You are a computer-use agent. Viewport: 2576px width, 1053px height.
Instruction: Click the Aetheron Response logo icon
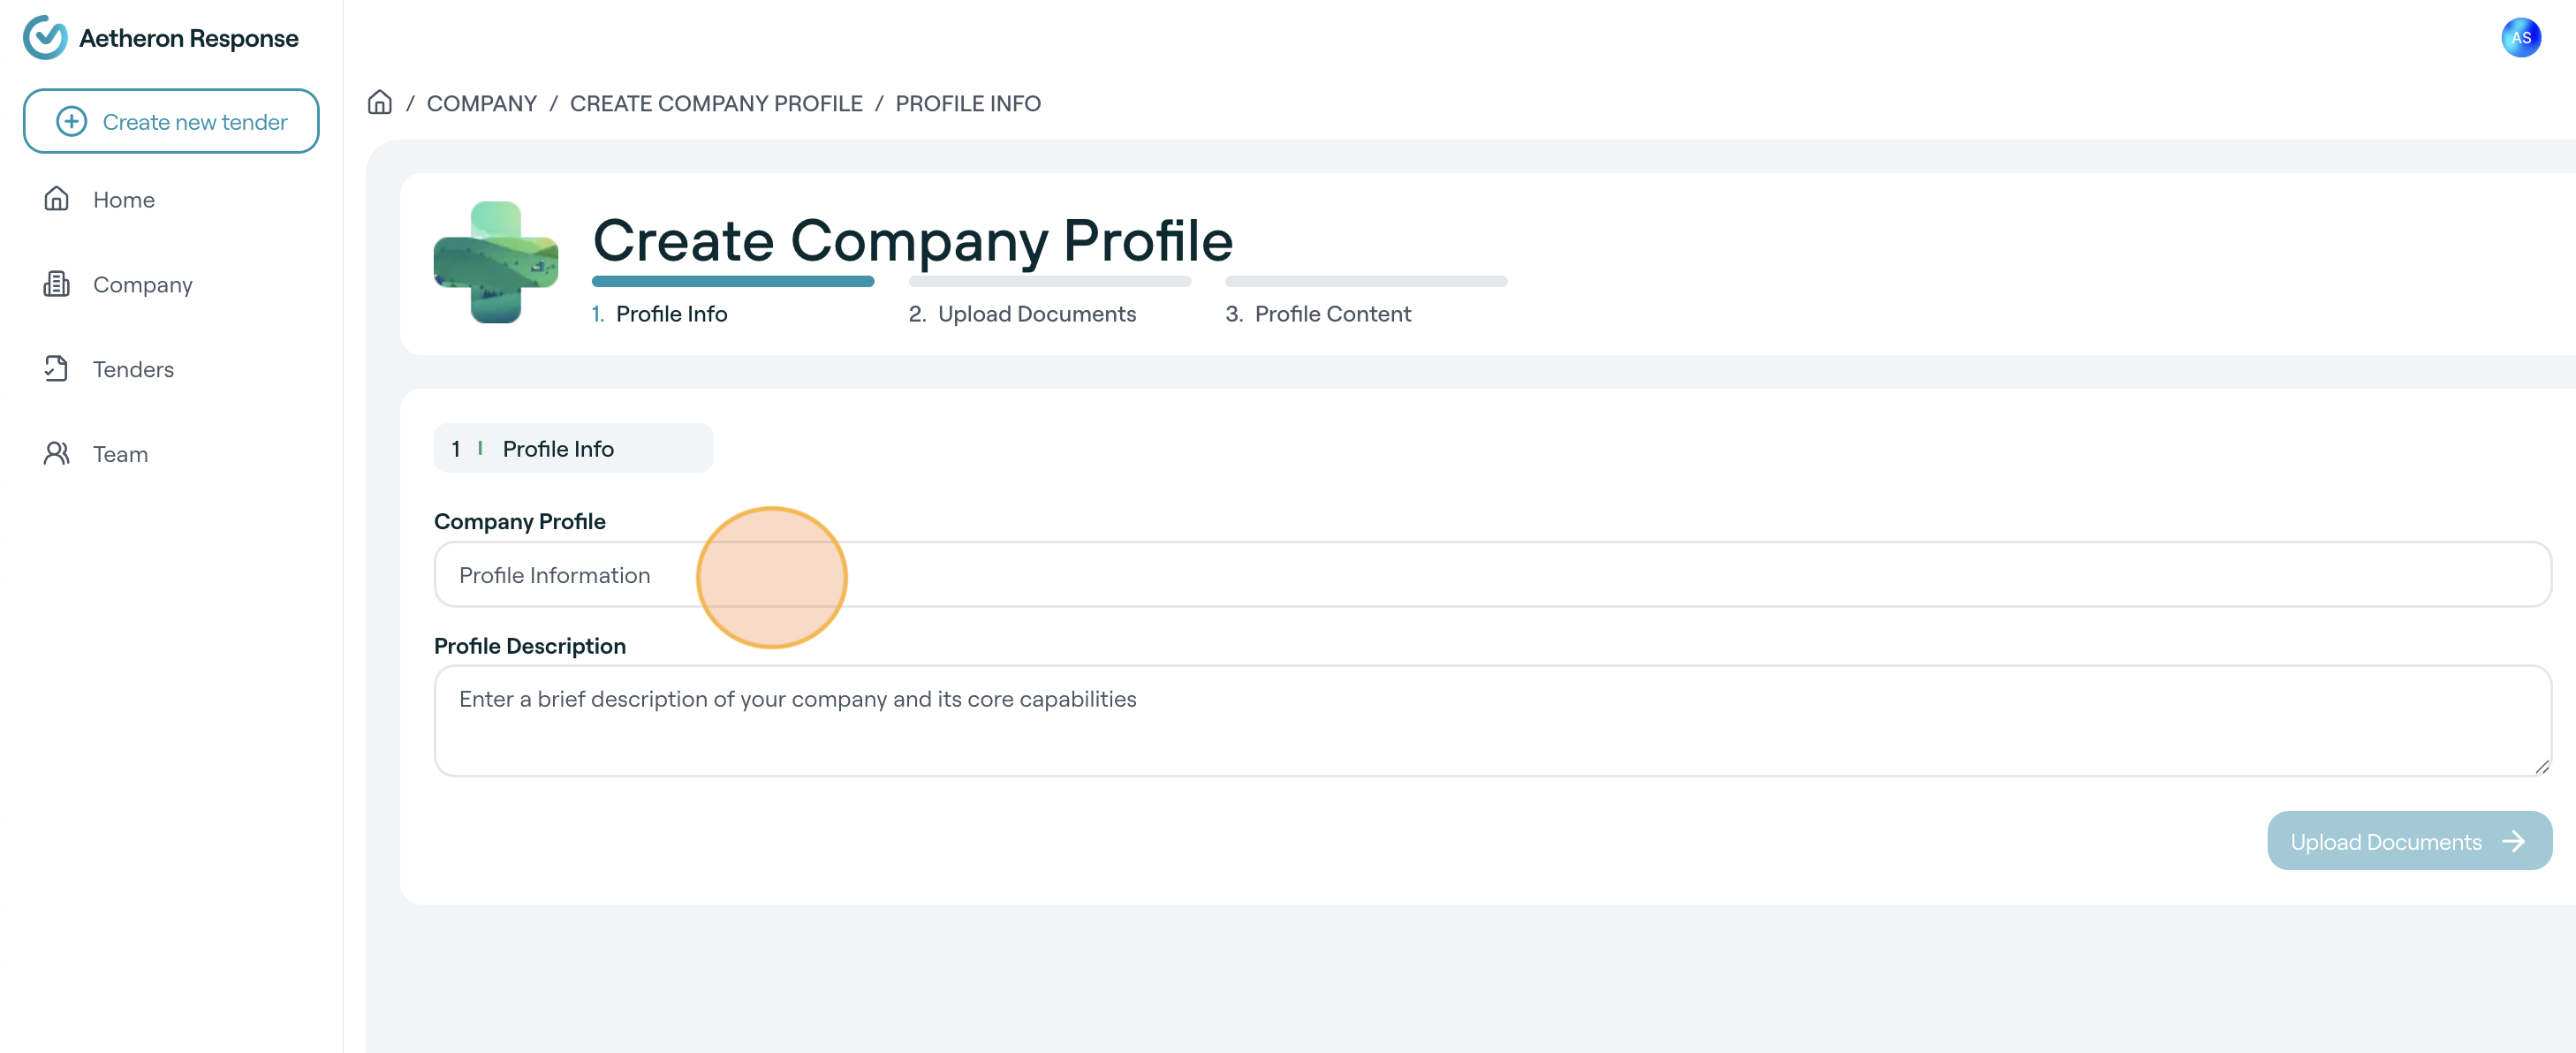tap(45, 38)
